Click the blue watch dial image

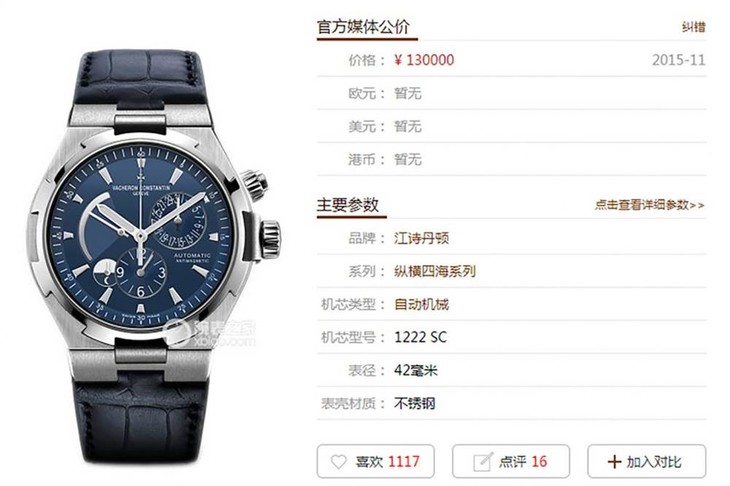pyautogui.click(x=141, y=236)
